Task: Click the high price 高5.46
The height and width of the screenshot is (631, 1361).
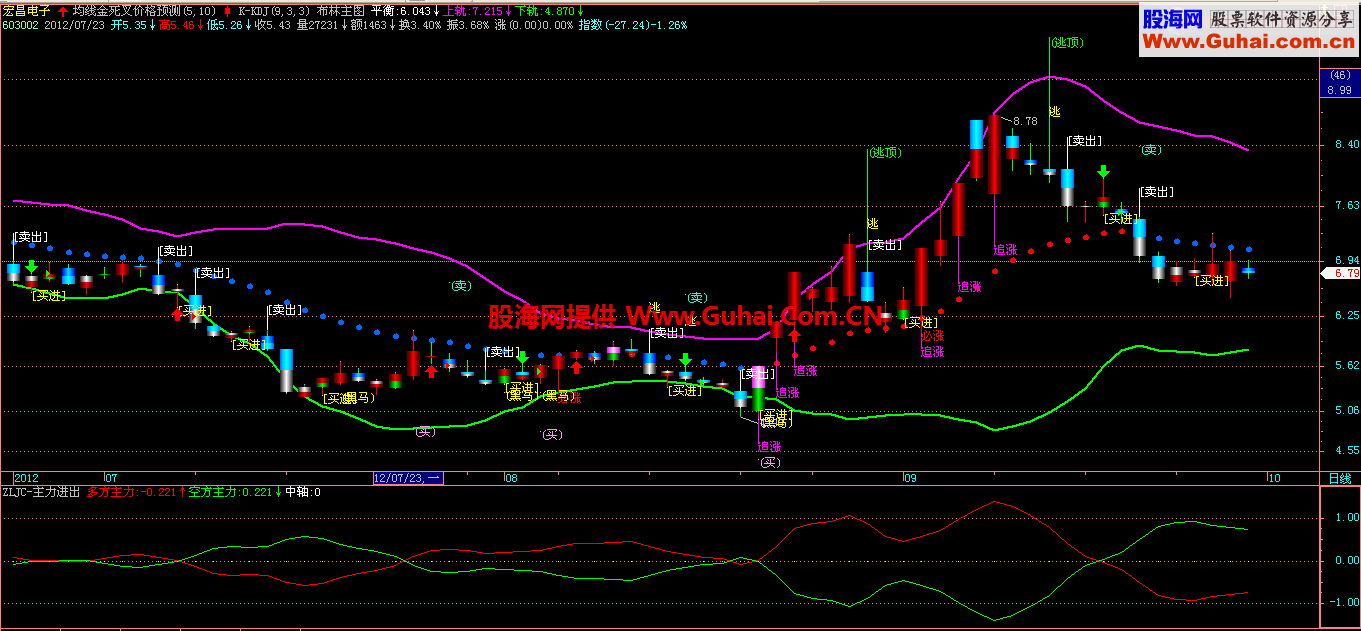Action: (176, 24)
